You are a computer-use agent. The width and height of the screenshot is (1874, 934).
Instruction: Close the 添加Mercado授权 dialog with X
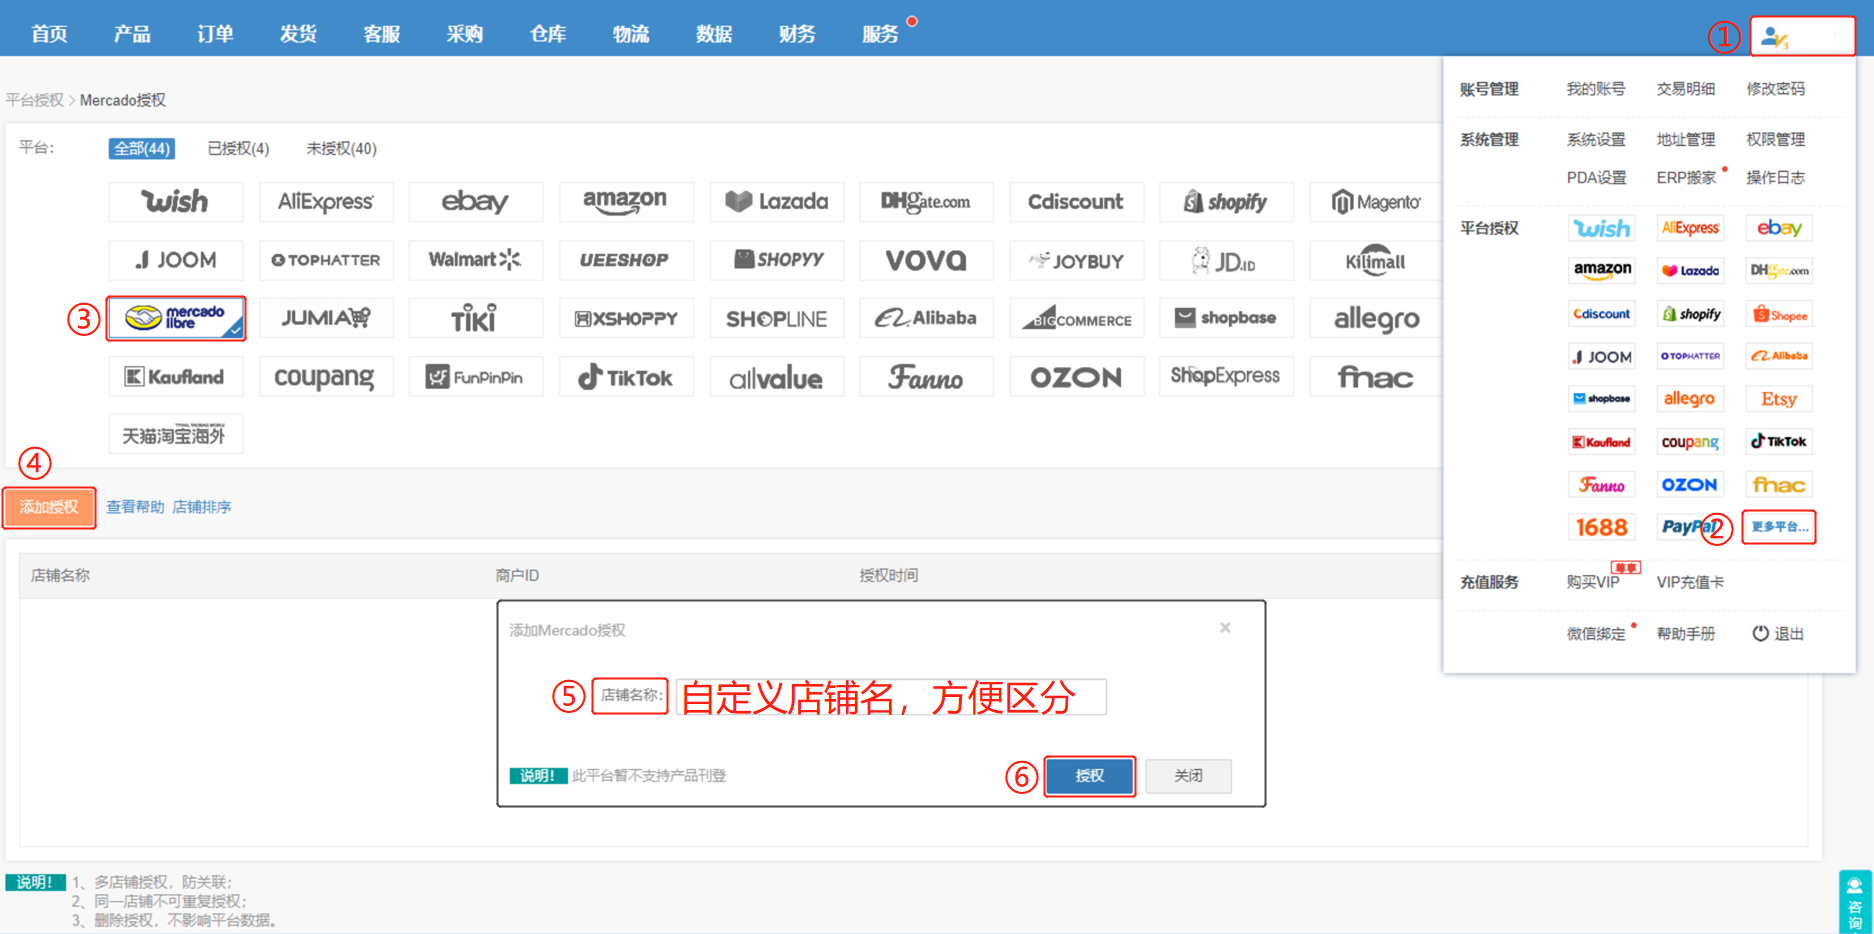pos(1225,628)
